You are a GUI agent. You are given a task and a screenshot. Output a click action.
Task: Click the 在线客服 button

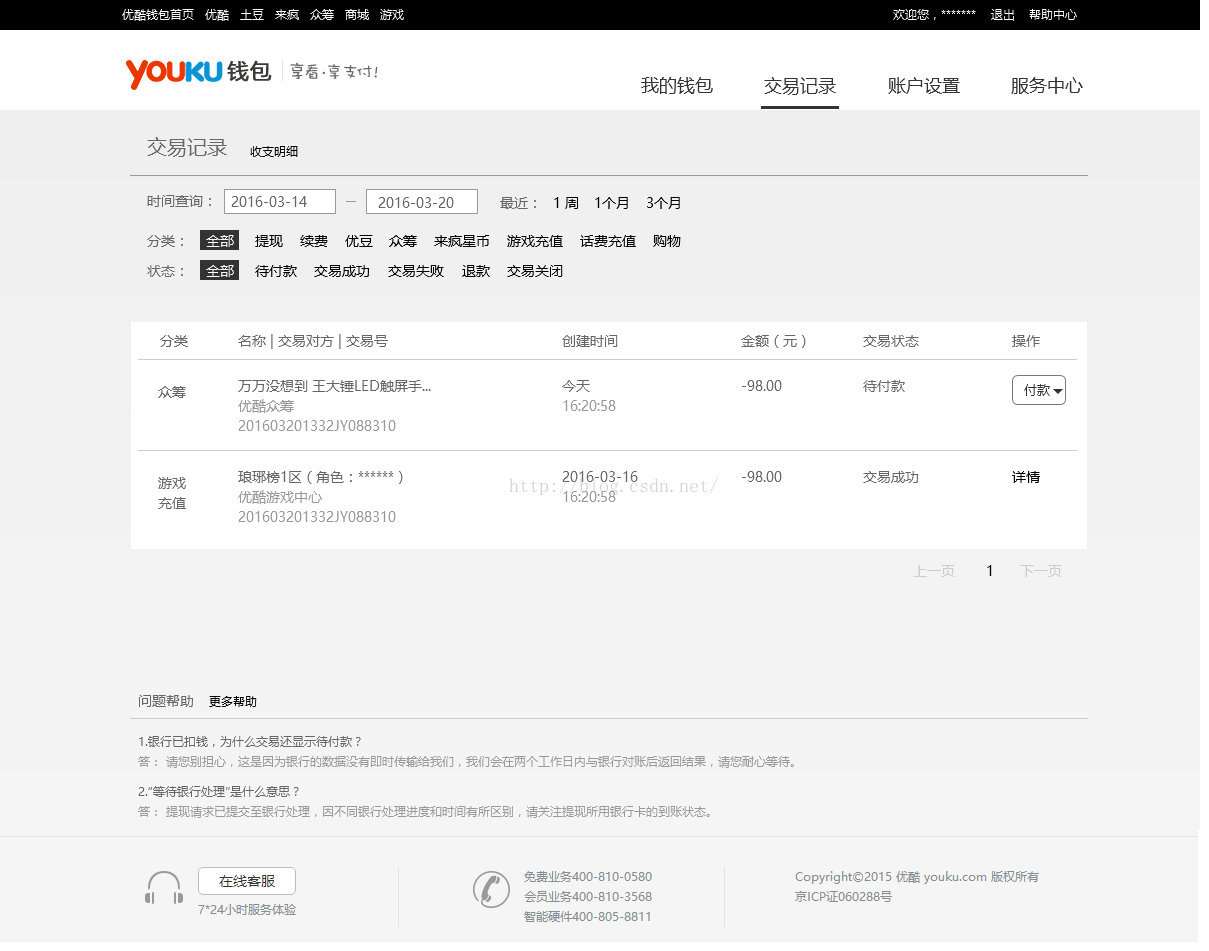click(247, 881)
